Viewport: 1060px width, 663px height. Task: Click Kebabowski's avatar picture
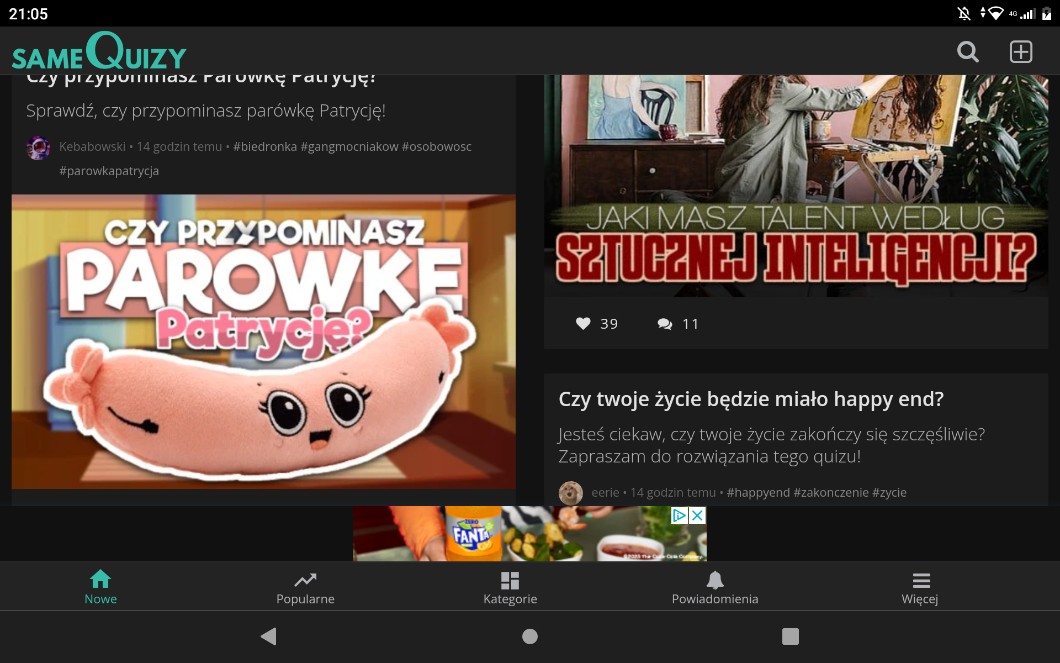(x=39, y=148)
